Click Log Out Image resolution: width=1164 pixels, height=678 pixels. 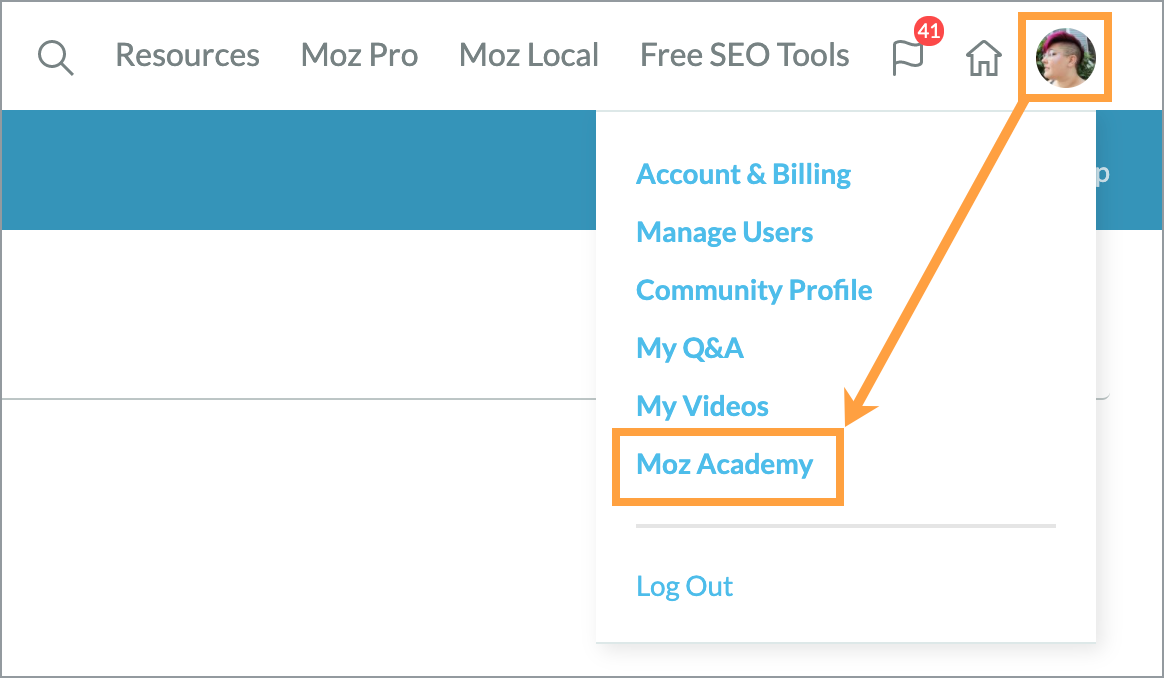tap(684, 586)
